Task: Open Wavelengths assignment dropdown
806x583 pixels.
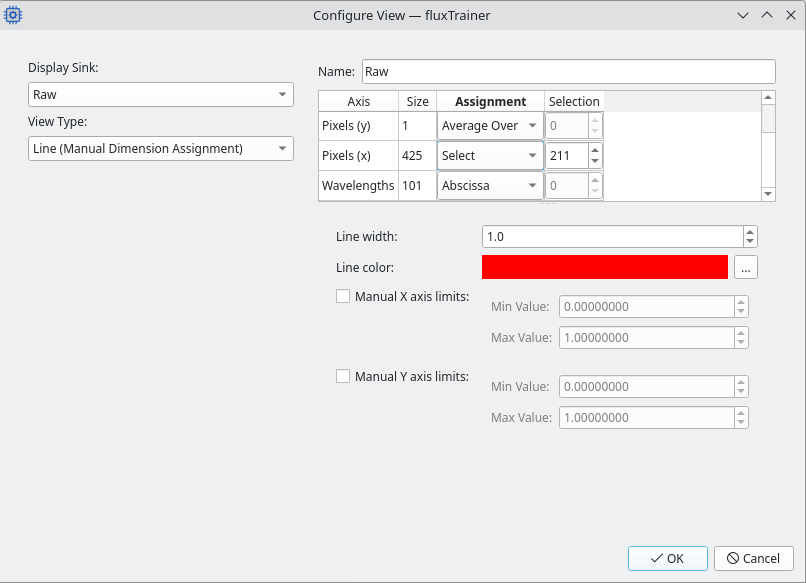Action: [x=490, y=186]
